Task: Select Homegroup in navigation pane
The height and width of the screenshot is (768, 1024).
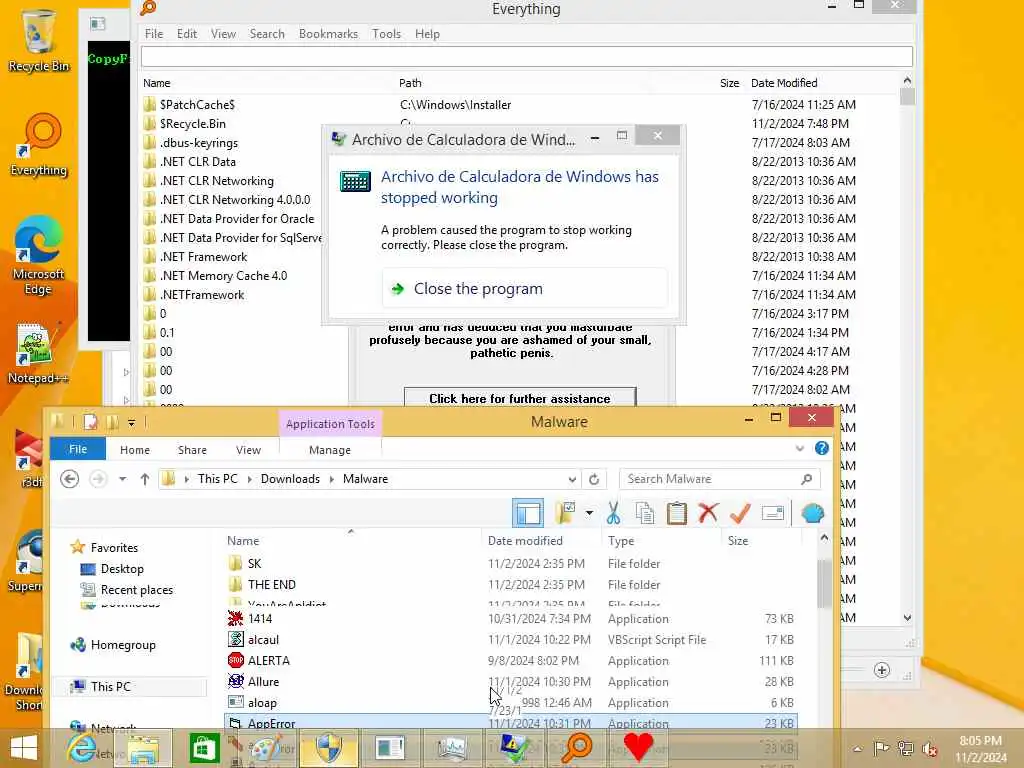Action: pyautogui.click(x=123, y=645)
